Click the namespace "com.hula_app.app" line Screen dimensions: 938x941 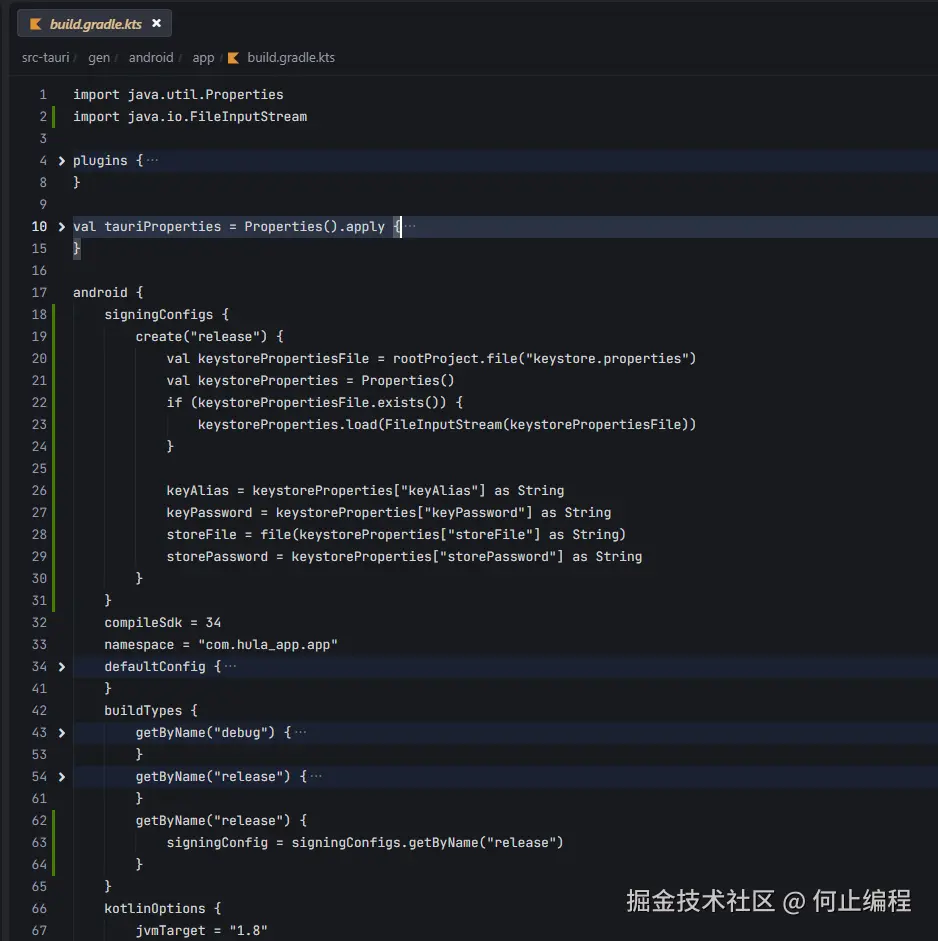click(x=221, y=645)
